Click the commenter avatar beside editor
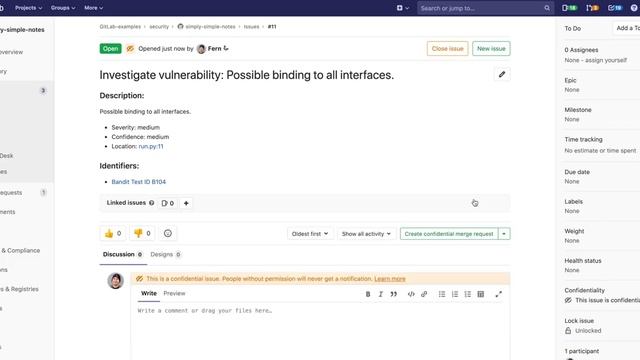The image size is (640, 360). [116, 281]
